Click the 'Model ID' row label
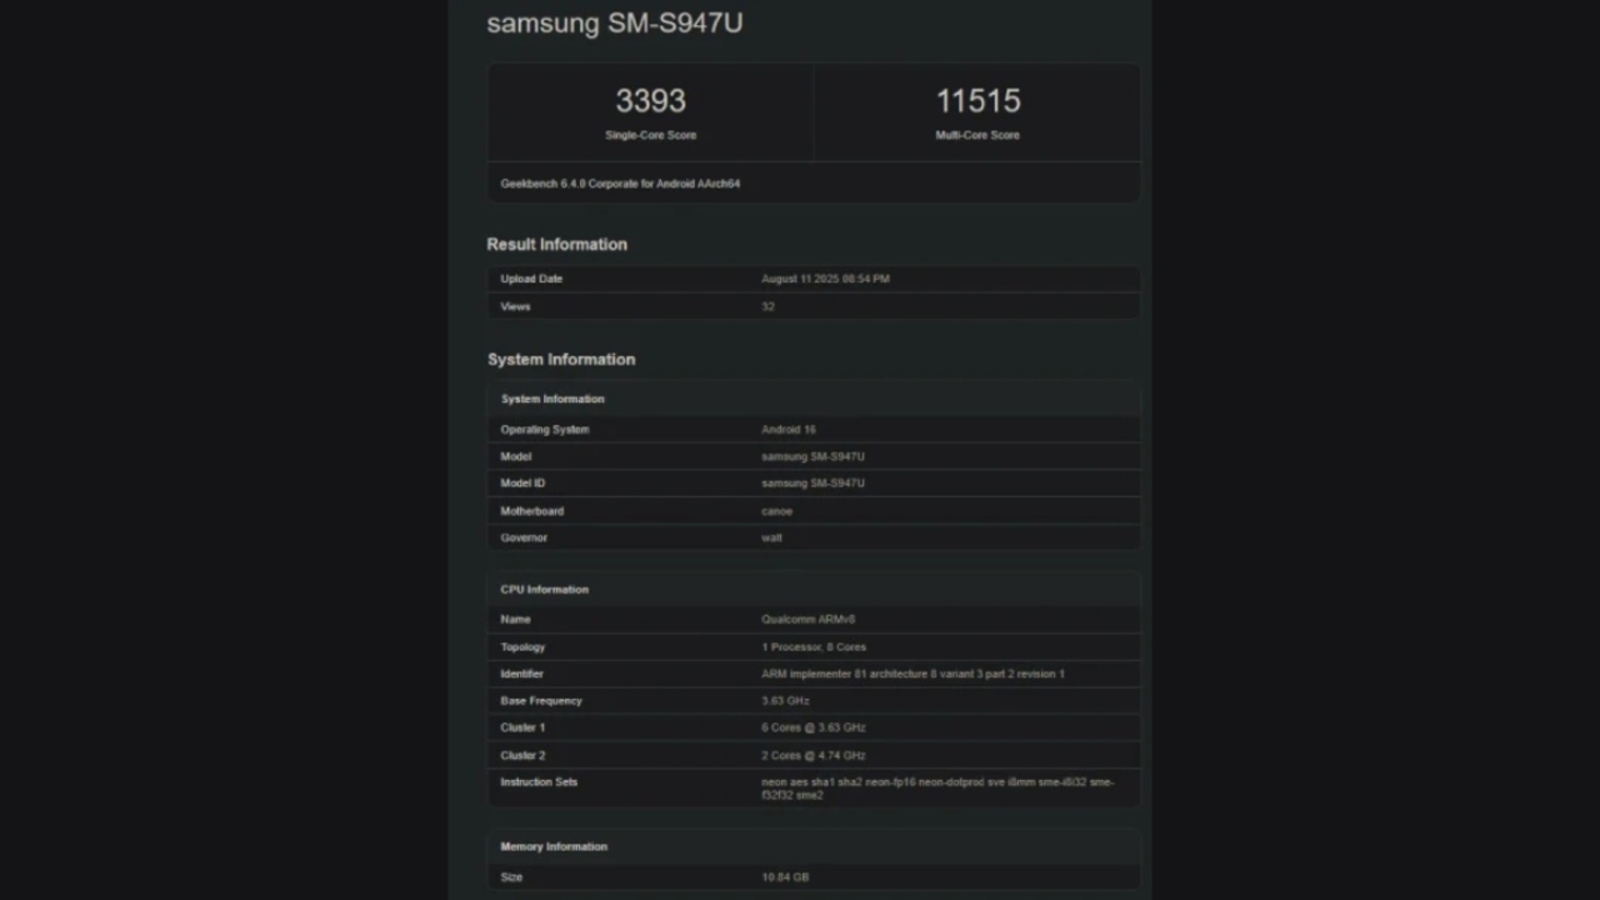1600x900 pixels. (x=523, y=483)
